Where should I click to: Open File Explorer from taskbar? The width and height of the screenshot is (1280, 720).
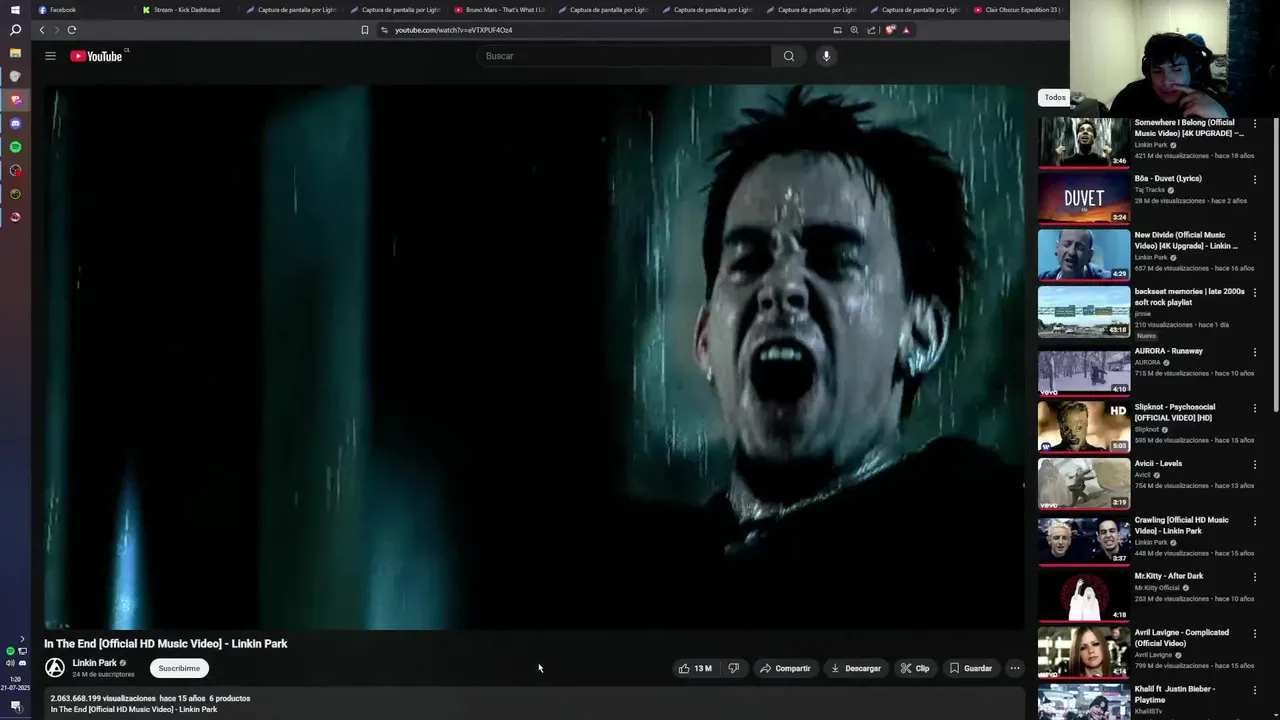15,52
